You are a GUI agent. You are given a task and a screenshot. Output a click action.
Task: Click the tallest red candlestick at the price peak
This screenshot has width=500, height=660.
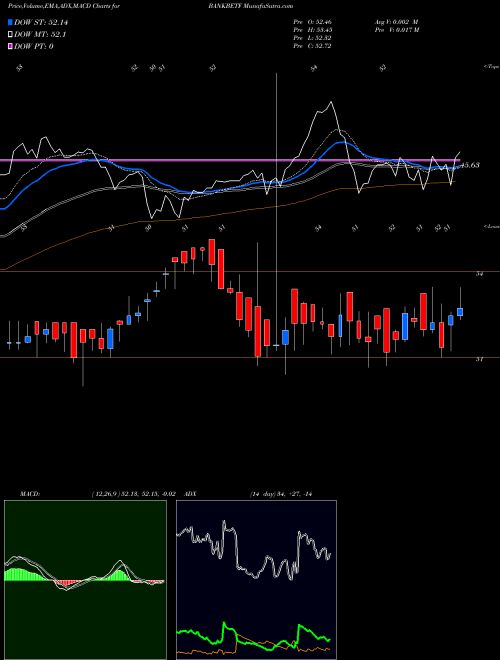click(x=212, y=252)
